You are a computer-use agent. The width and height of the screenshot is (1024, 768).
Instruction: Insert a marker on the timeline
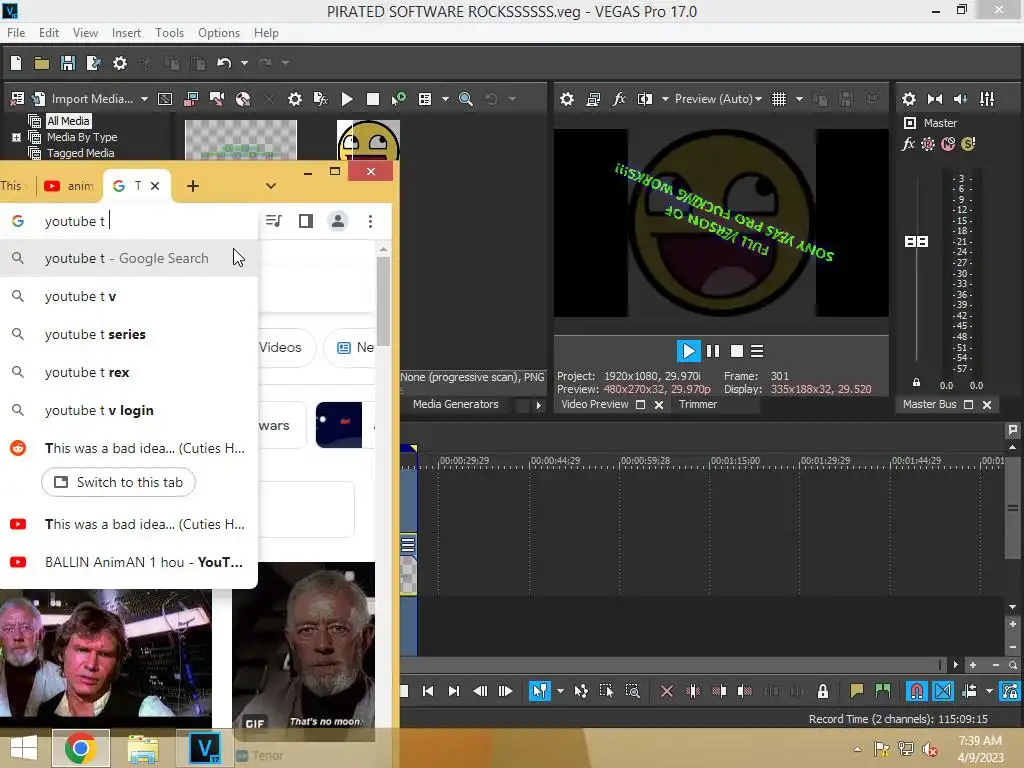tap(856, 691)
